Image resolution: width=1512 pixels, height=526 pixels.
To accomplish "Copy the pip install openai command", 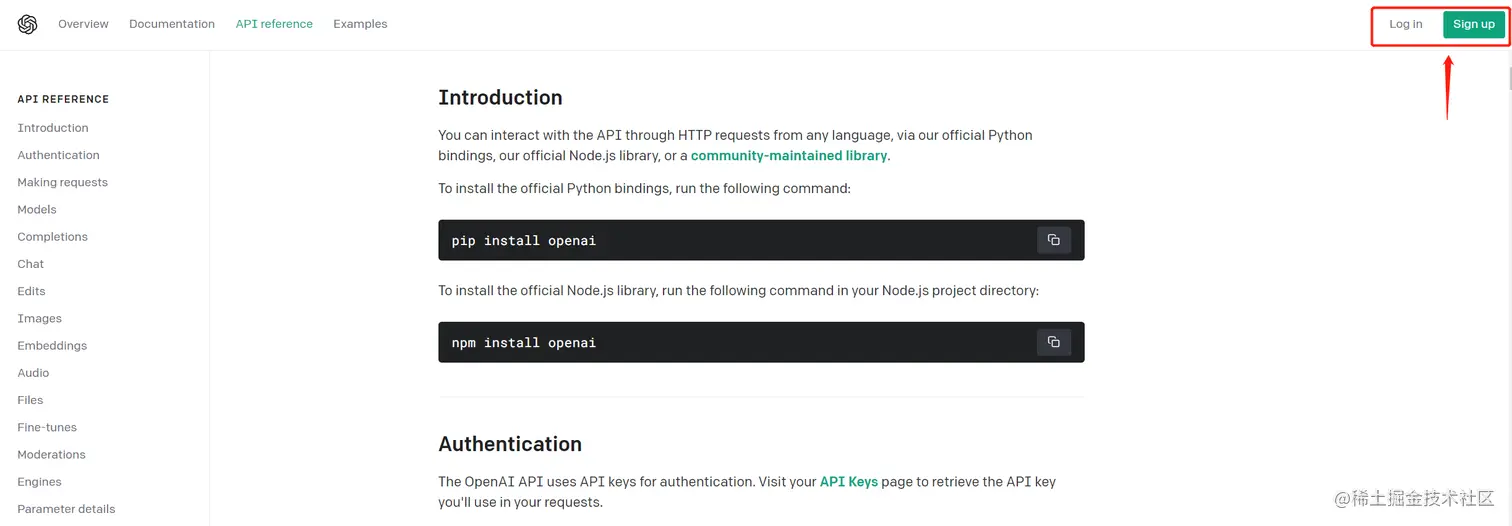I will 1054,240.
